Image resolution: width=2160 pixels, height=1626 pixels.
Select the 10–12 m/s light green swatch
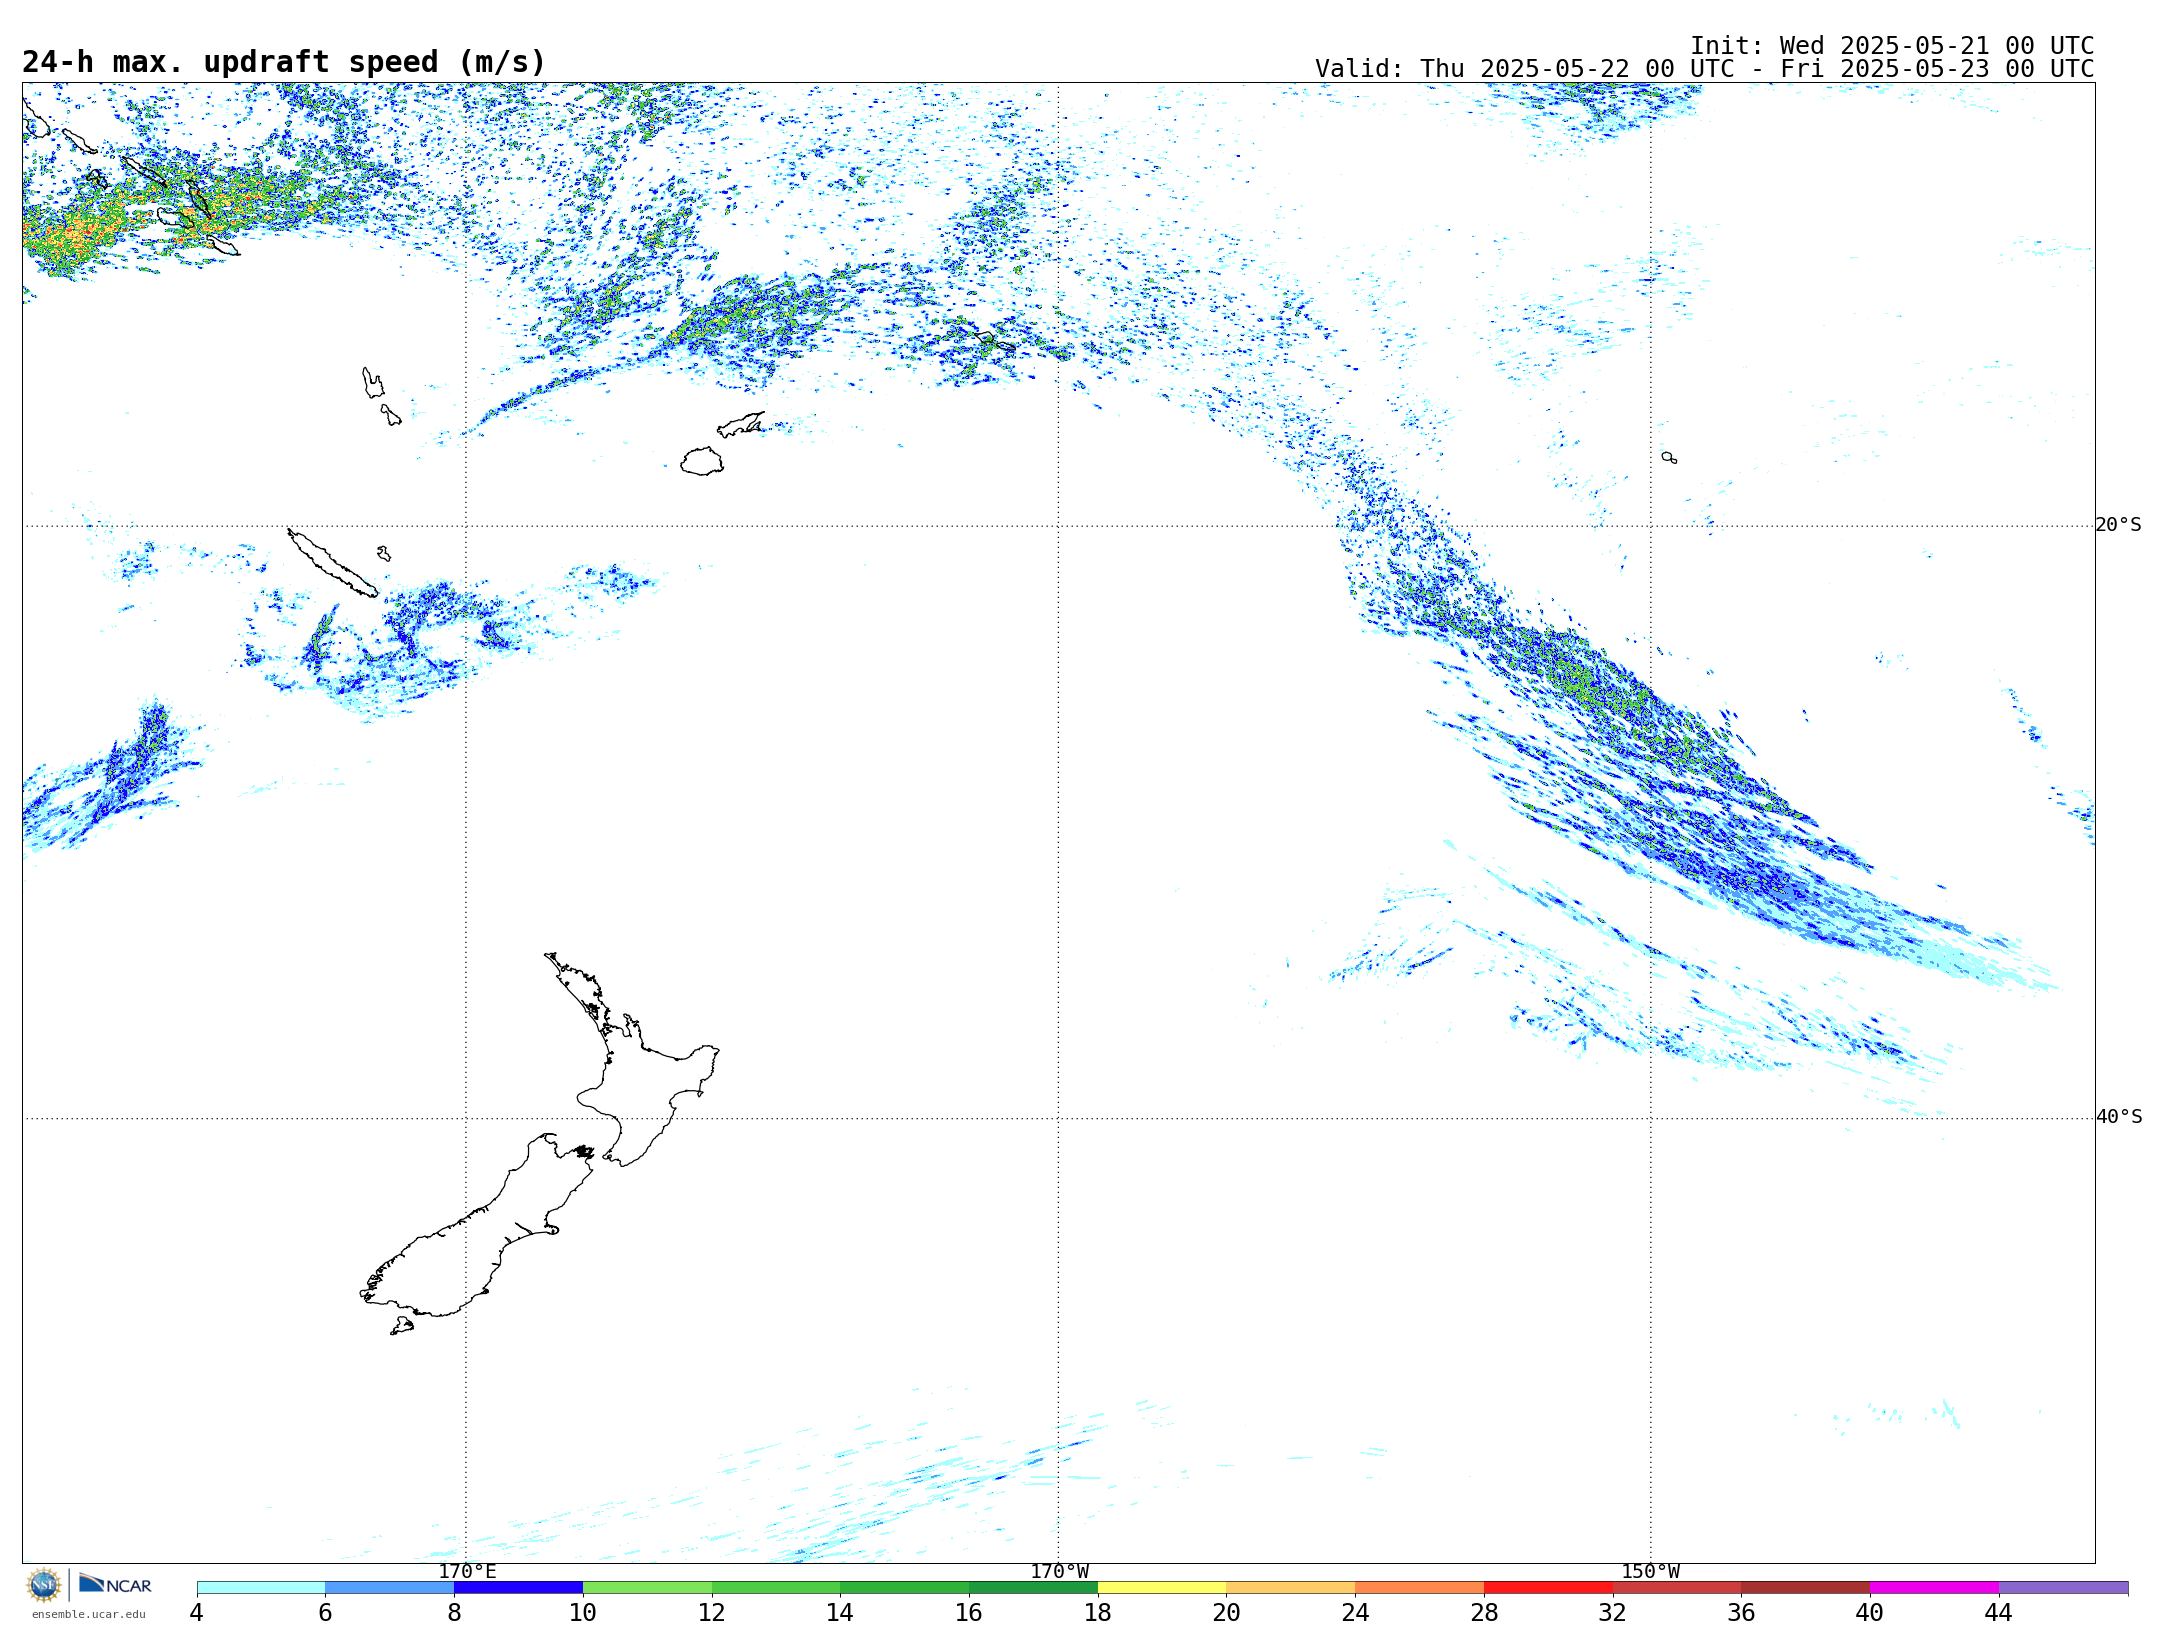[x=647, y=1587]
